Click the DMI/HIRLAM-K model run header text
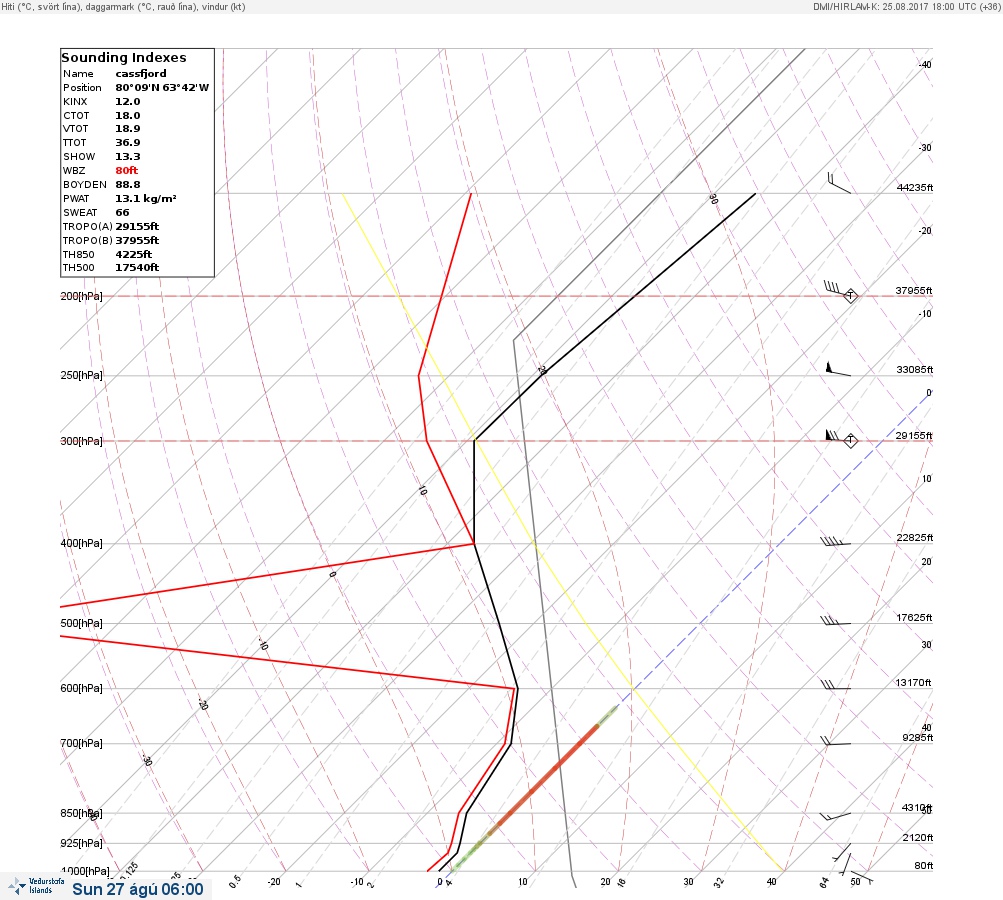 (x=906, y=6)
